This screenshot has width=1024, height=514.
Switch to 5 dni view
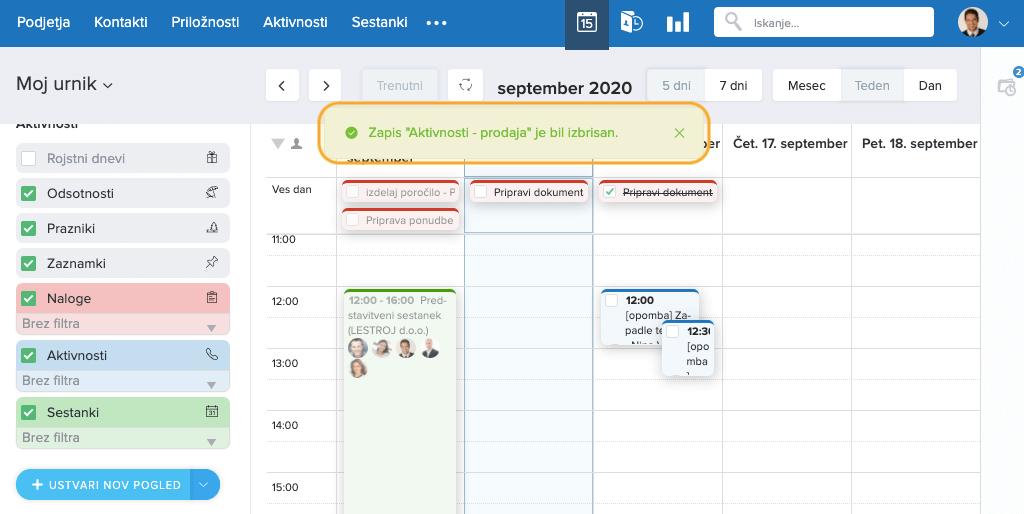(x=676, y=86)
